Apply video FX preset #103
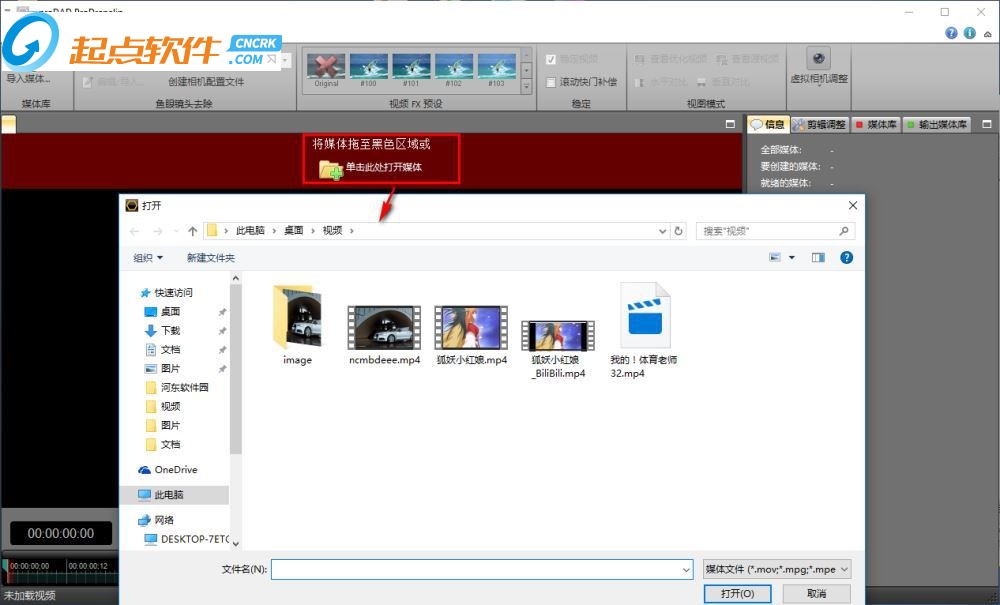Screen dimensions: 1000x605 point(497,70)
